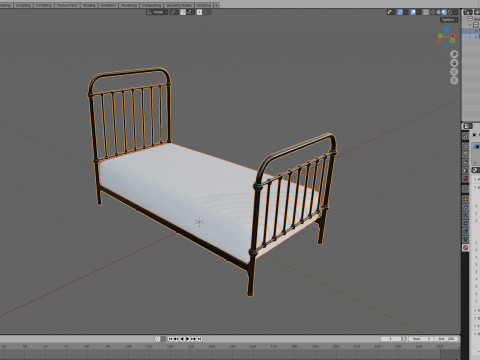Toggle viewport gizmos display
Image resolution: width=480 pixels, height=360 pixels.
(400, 12)
